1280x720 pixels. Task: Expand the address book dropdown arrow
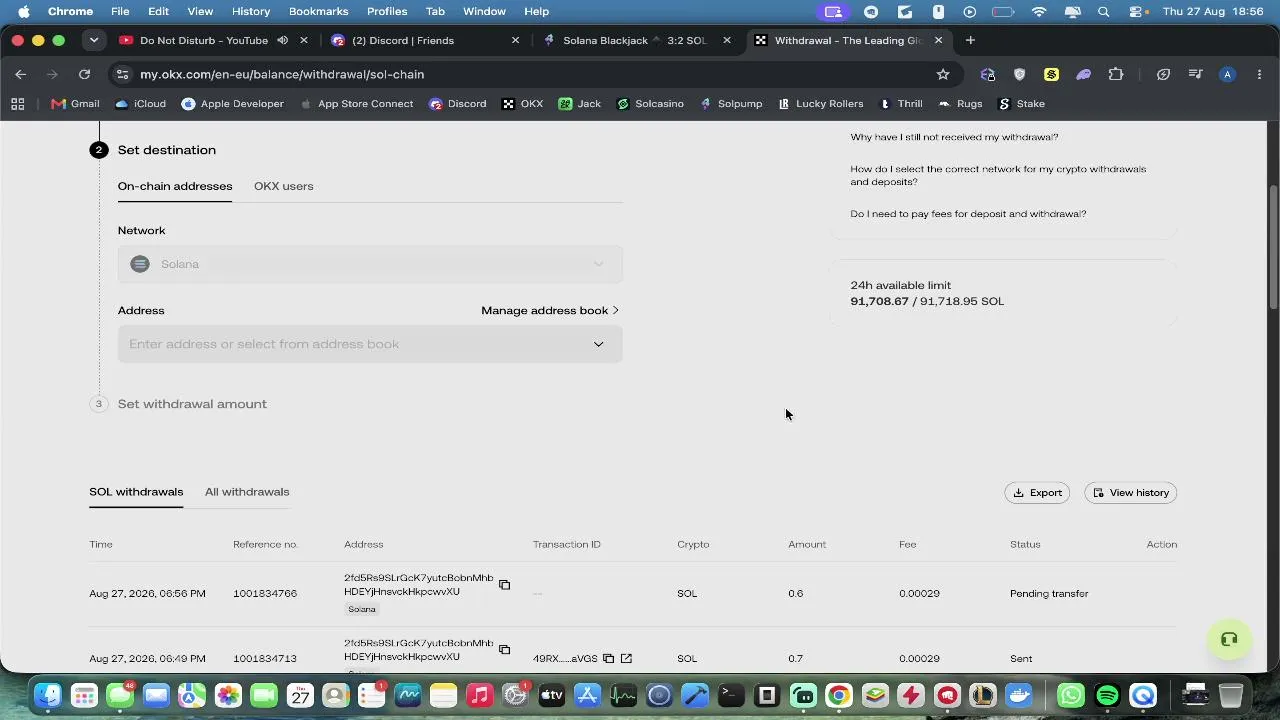click(x=598, y=344)
